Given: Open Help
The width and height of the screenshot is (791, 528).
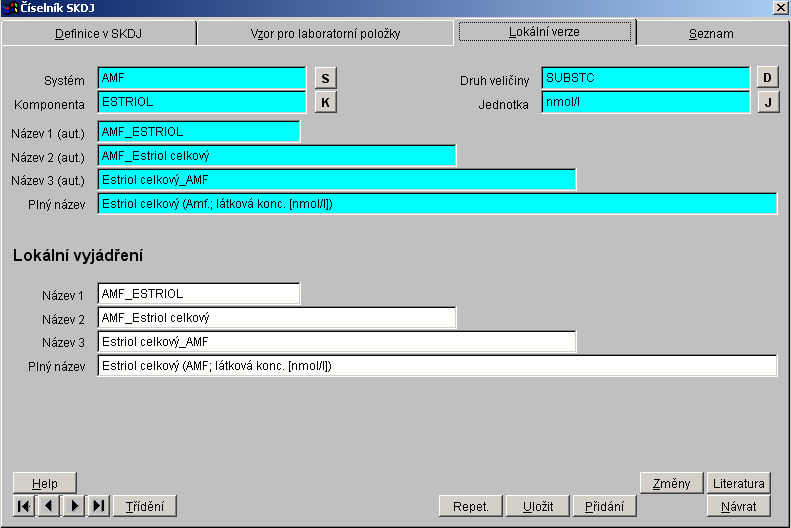Looking at the screenshot, I should click(x=45, y=483).
